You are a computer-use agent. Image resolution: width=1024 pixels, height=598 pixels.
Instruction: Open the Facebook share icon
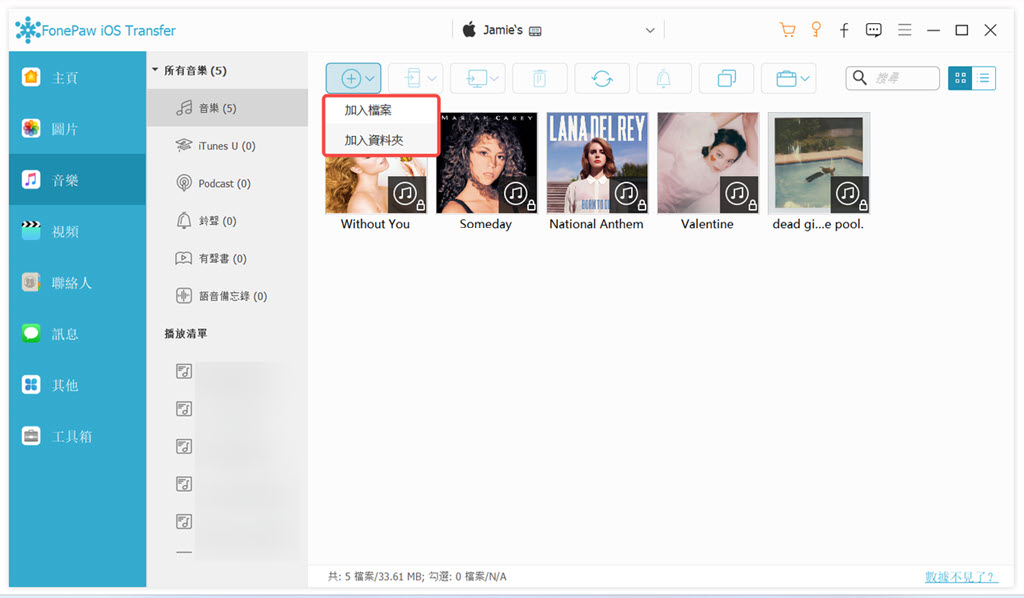tap(844, 30)
